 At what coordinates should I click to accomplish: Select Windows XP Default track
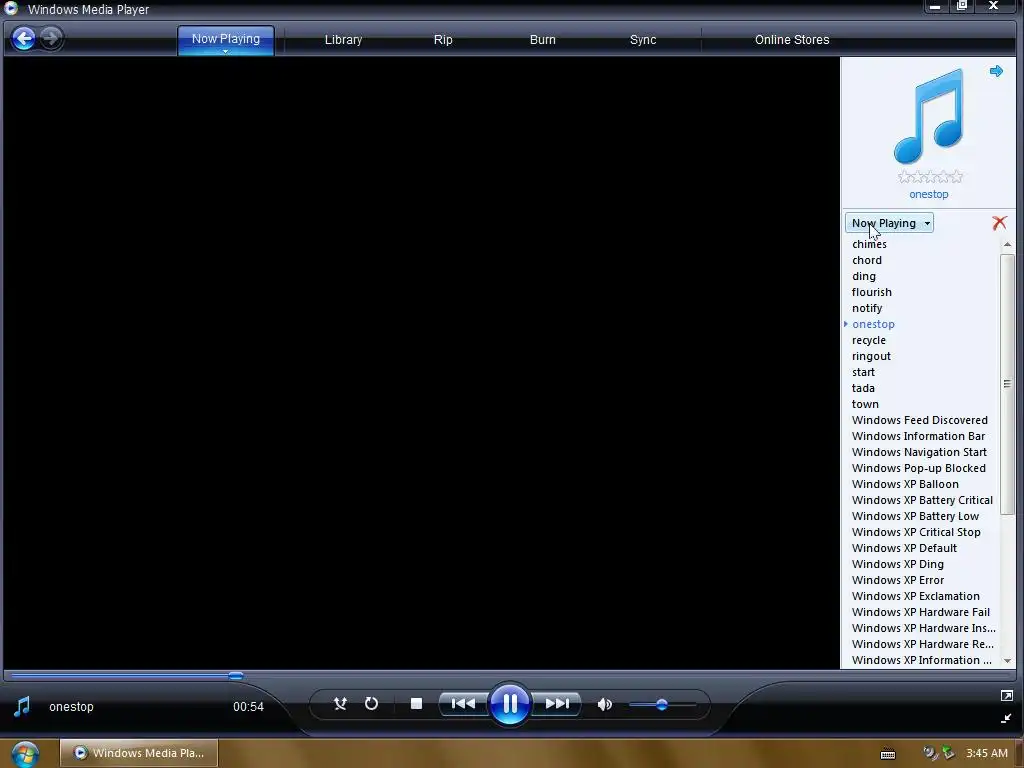[904, 548]
